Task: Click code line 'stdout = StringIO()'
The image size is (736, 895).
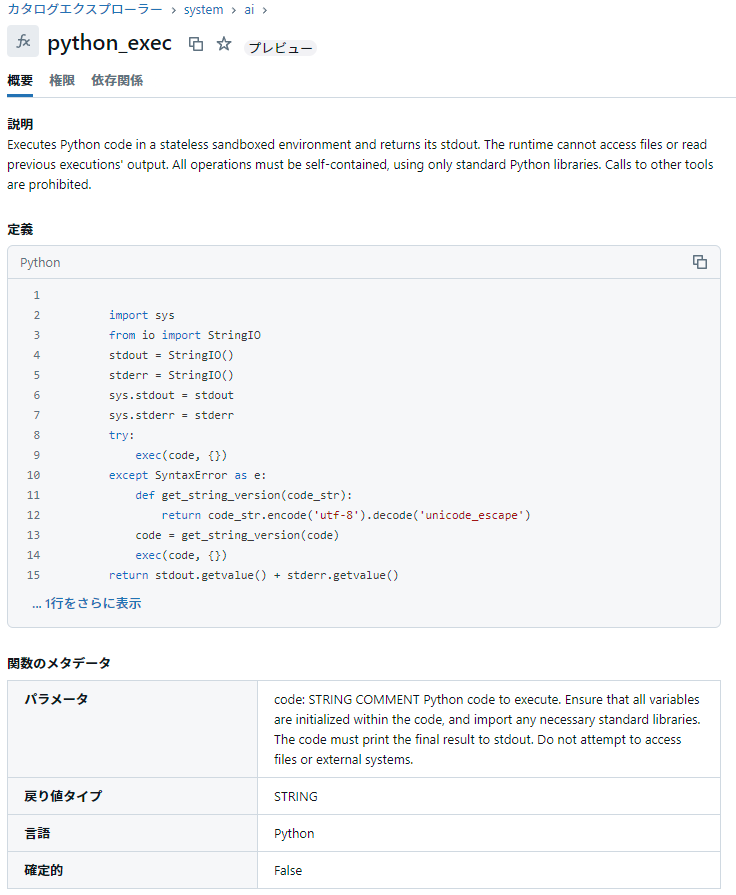Action: point(171,355)
